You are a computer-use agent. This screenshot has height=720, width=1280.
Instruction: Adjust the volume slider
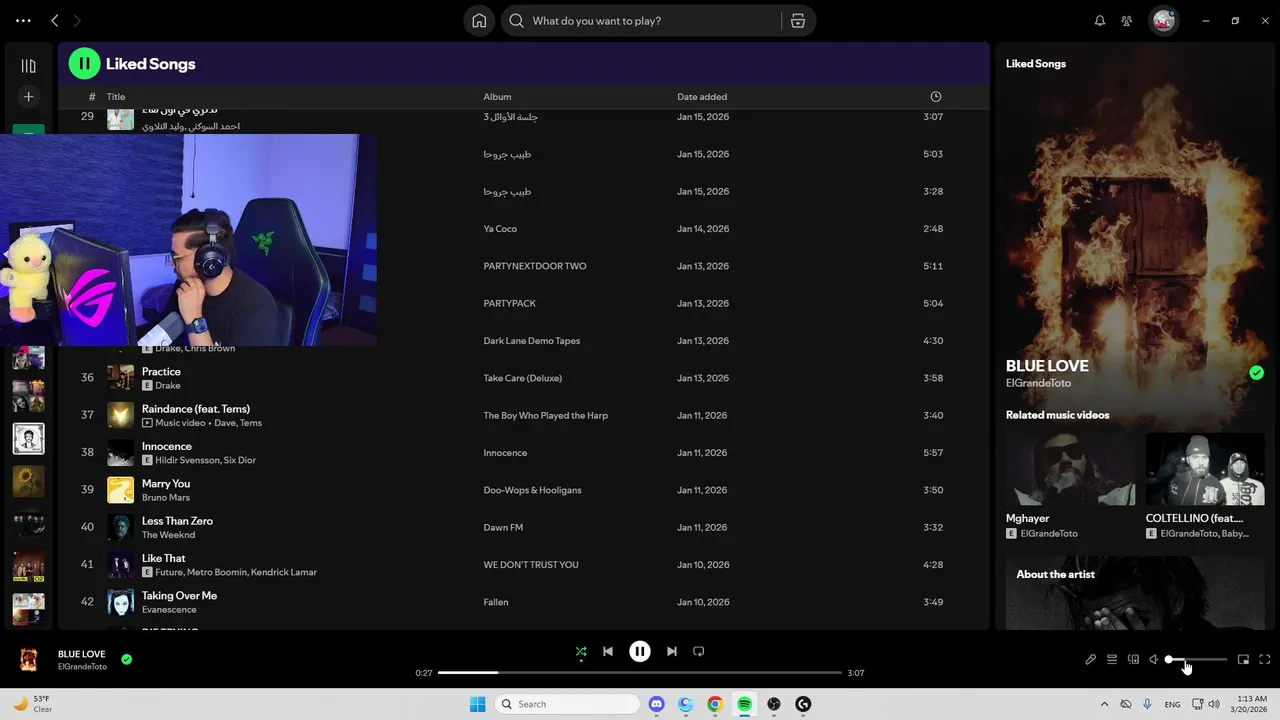point(1196,659)
